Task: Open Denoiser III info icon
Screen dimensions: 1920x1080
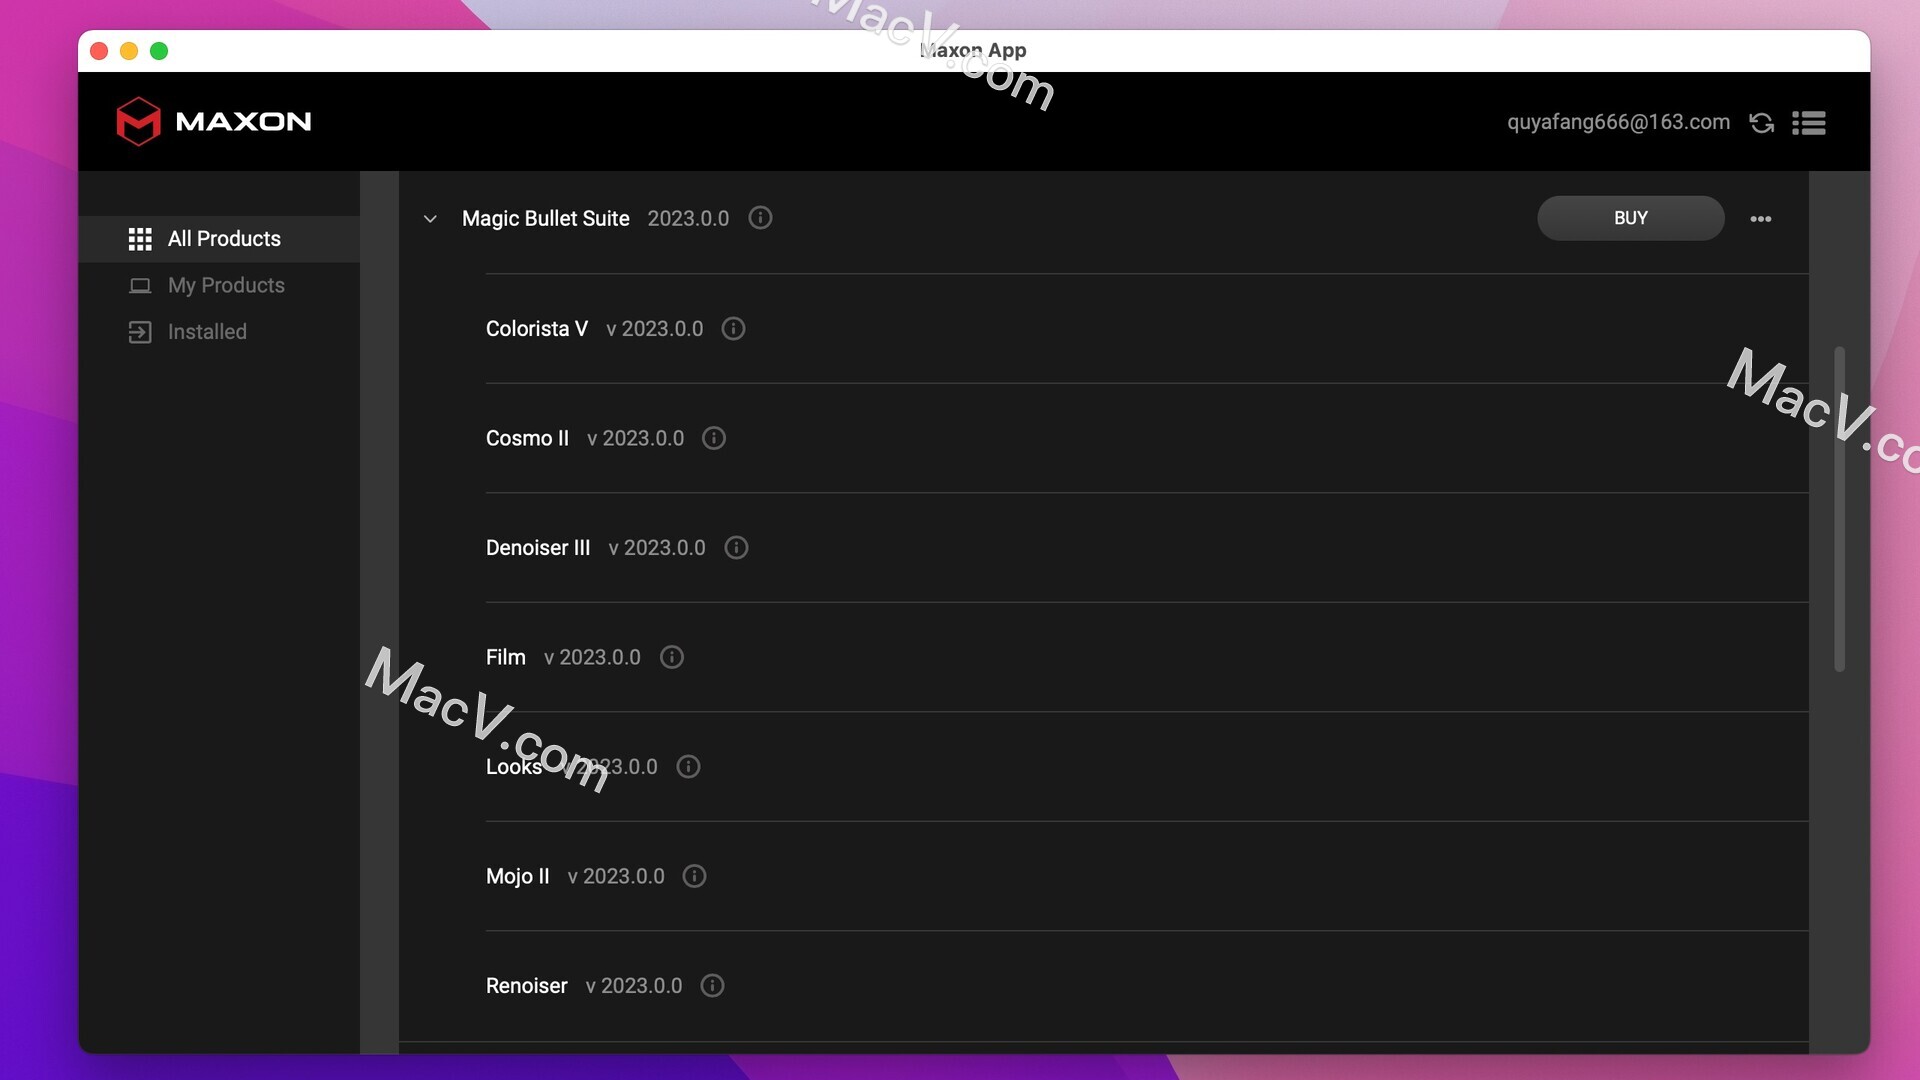Action: point(736,548)
